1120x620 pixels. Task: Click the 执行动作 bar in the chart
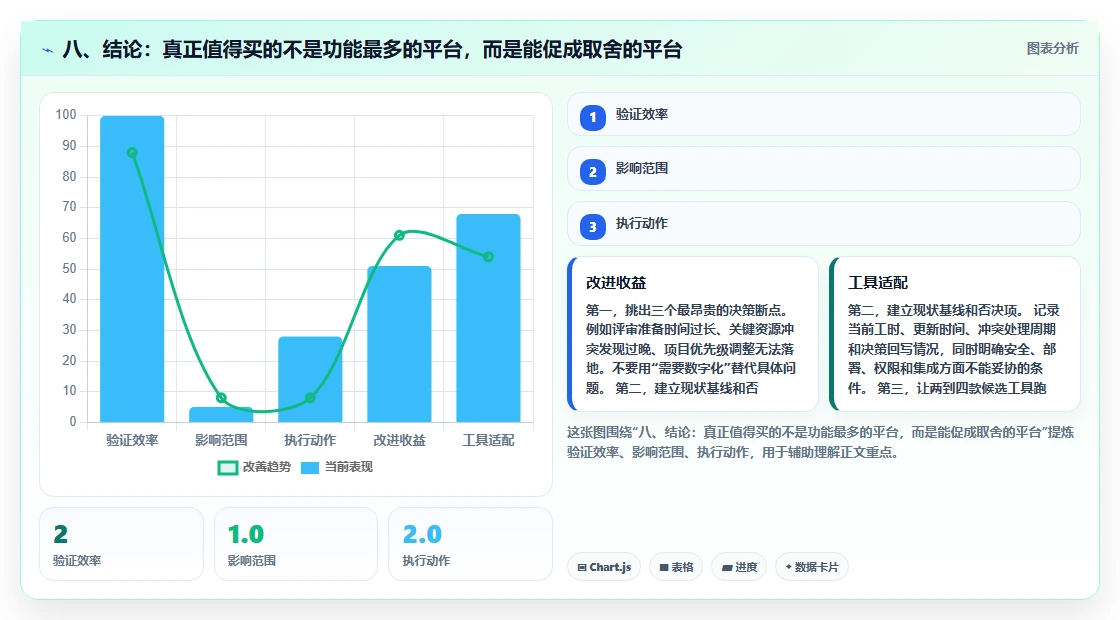[x=310, y=379]
